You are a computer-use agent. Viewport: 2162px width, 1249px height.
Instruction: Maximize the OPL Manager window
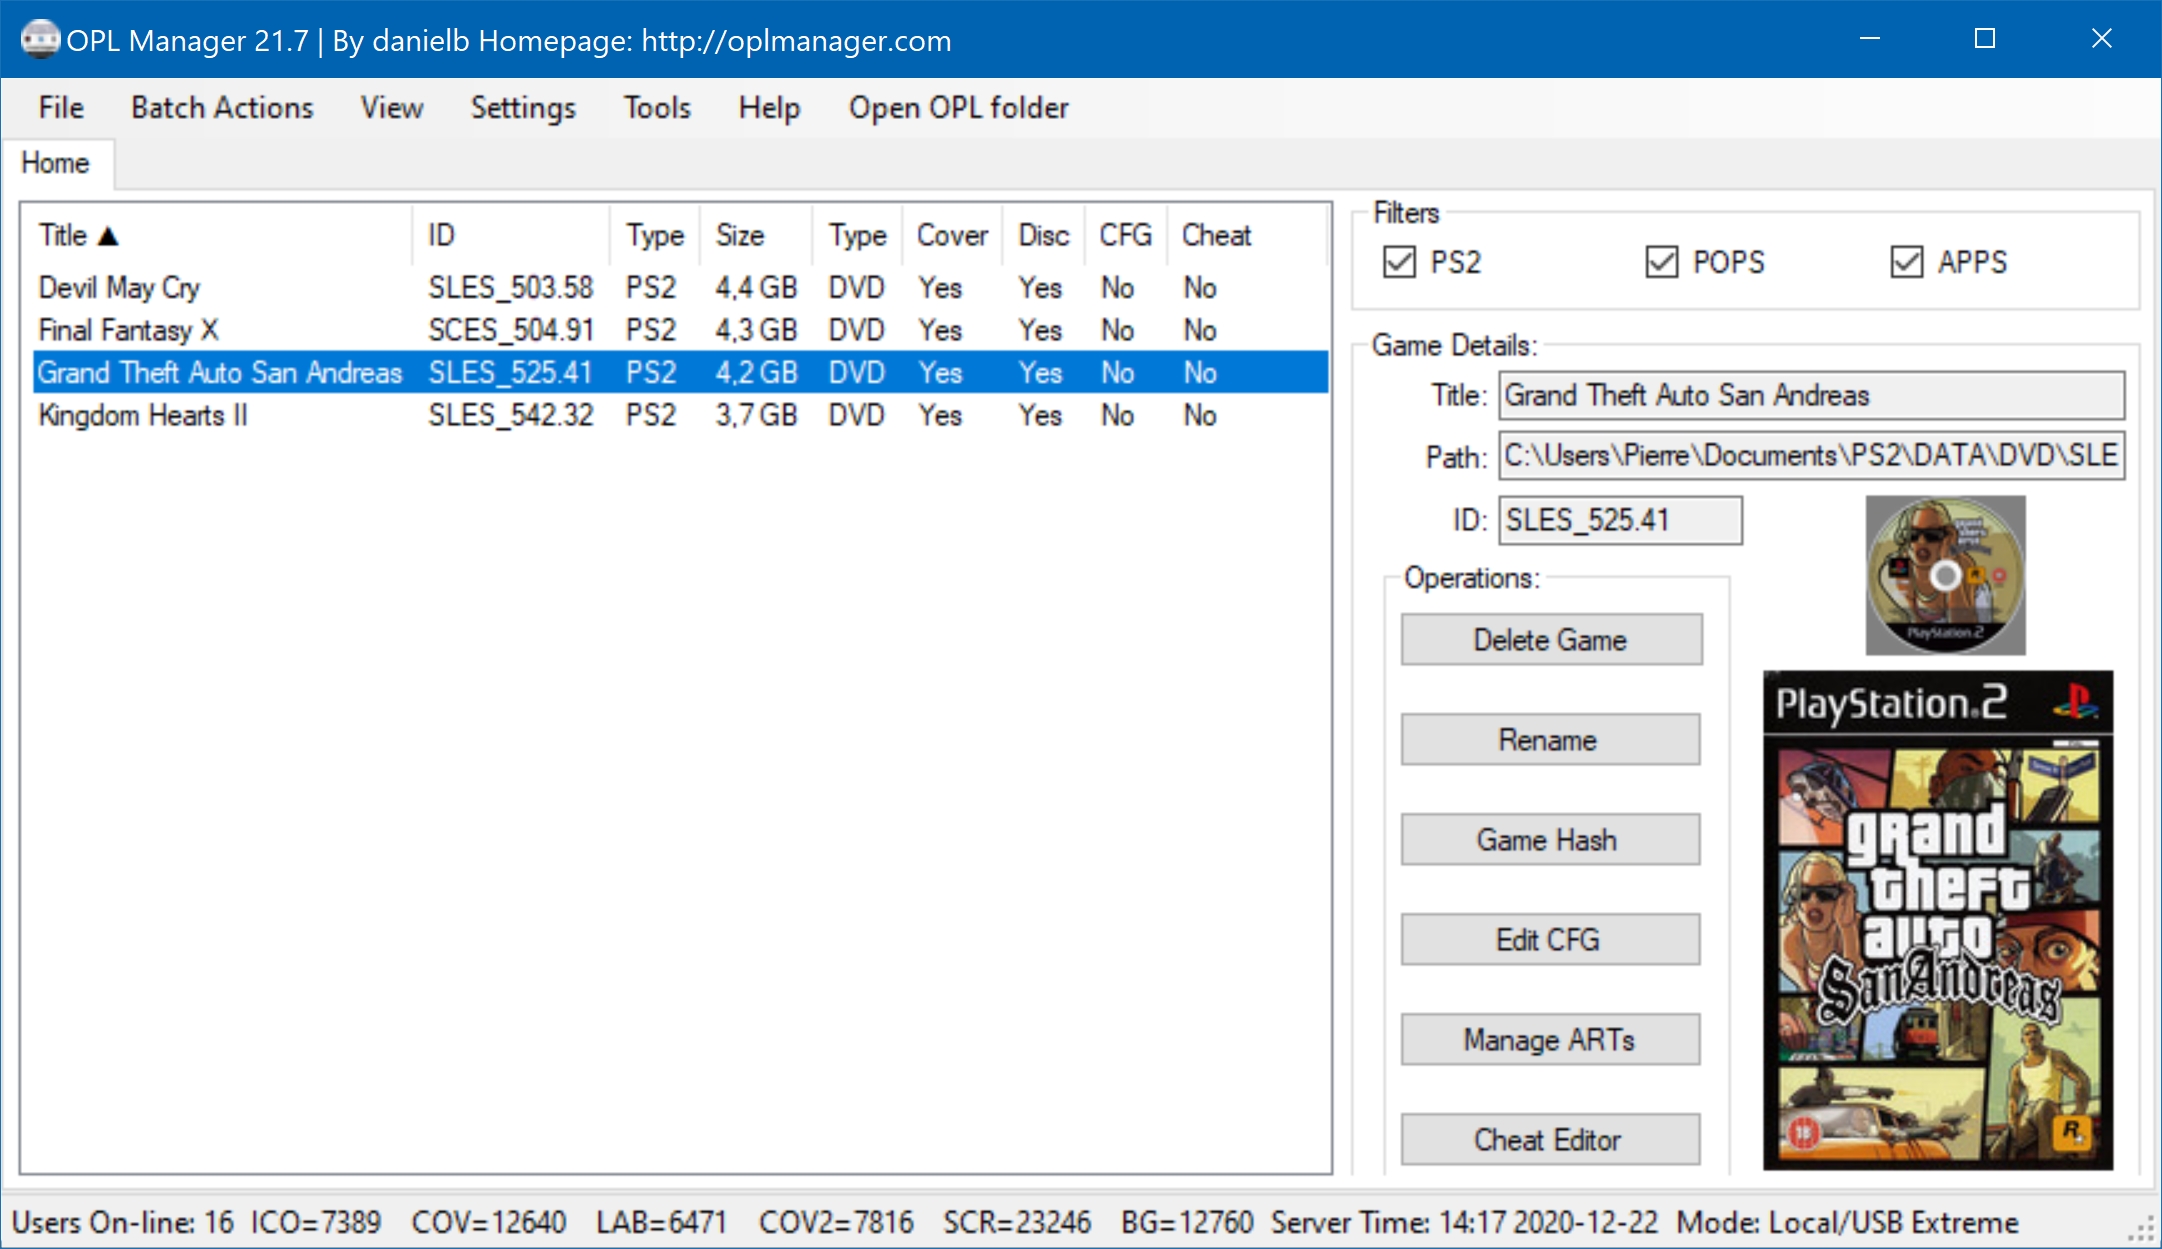tap(1985, 39)
